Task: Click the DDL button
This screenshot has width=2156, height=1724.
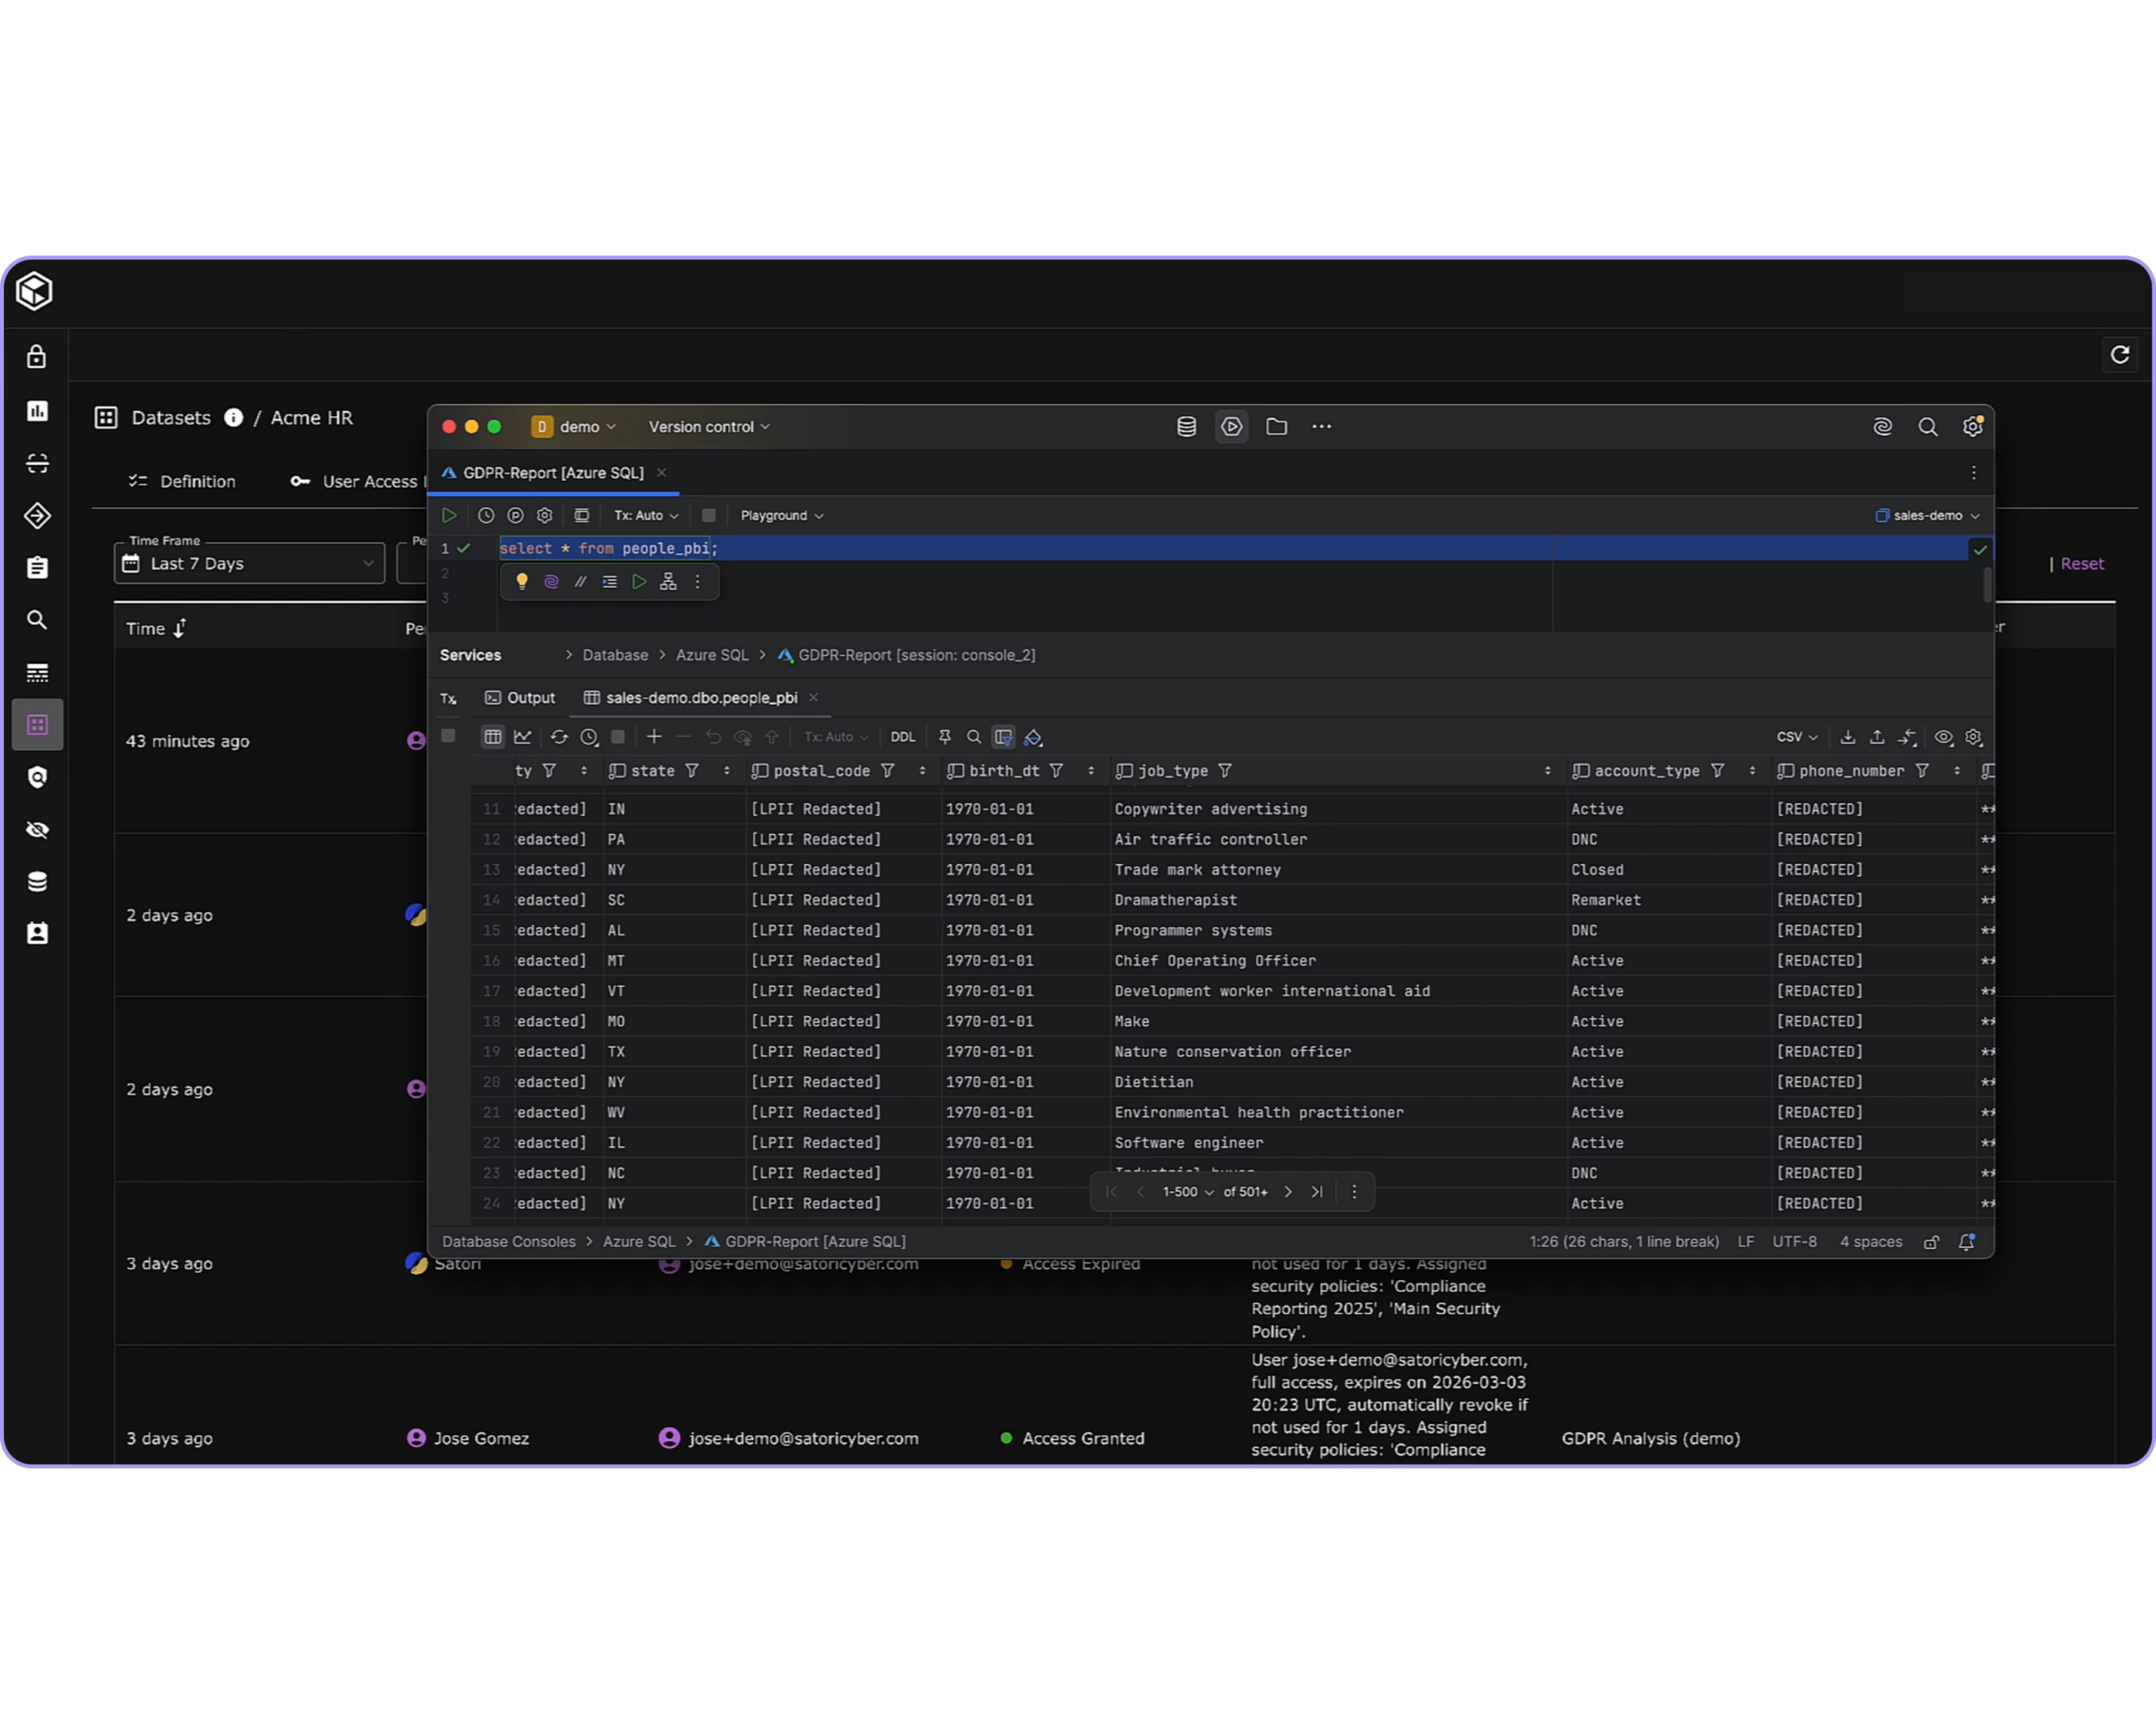Action: coord(902,737)
